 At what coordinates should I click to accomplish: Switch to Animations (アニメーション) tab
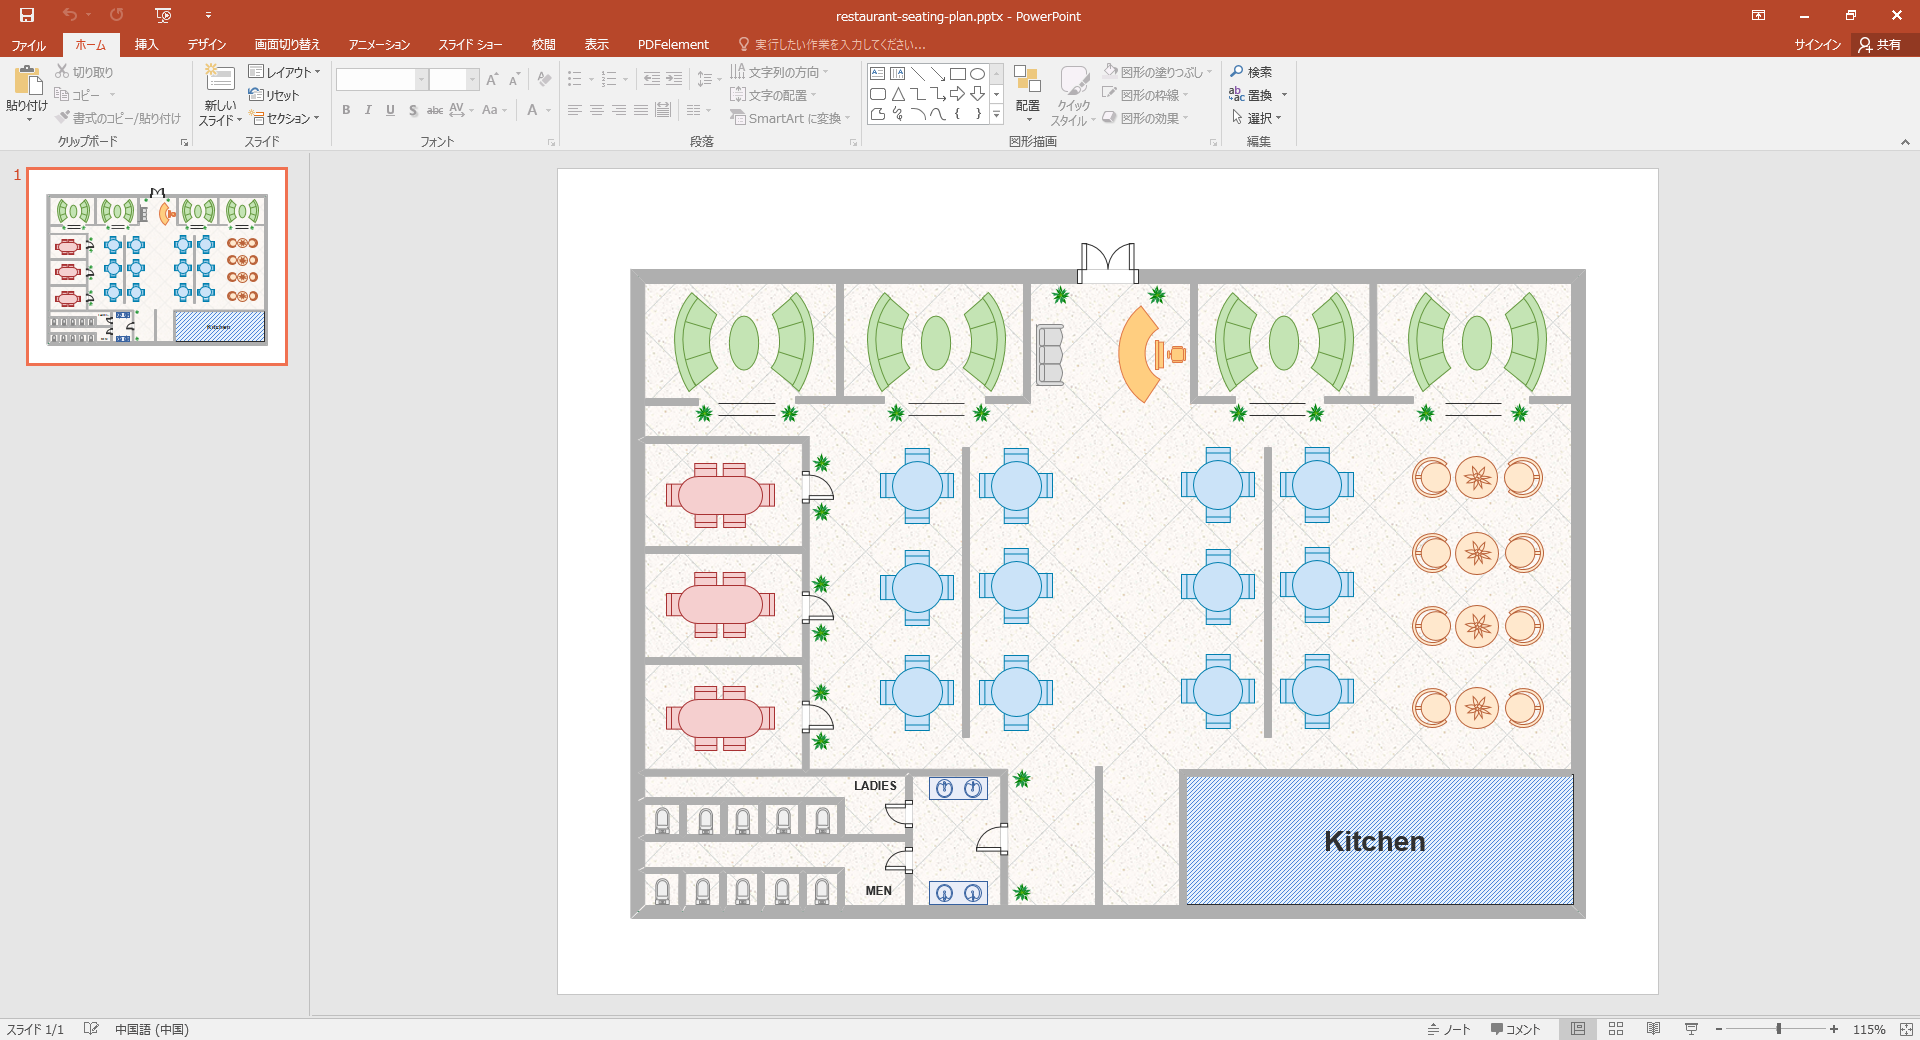tap(379, 45)
